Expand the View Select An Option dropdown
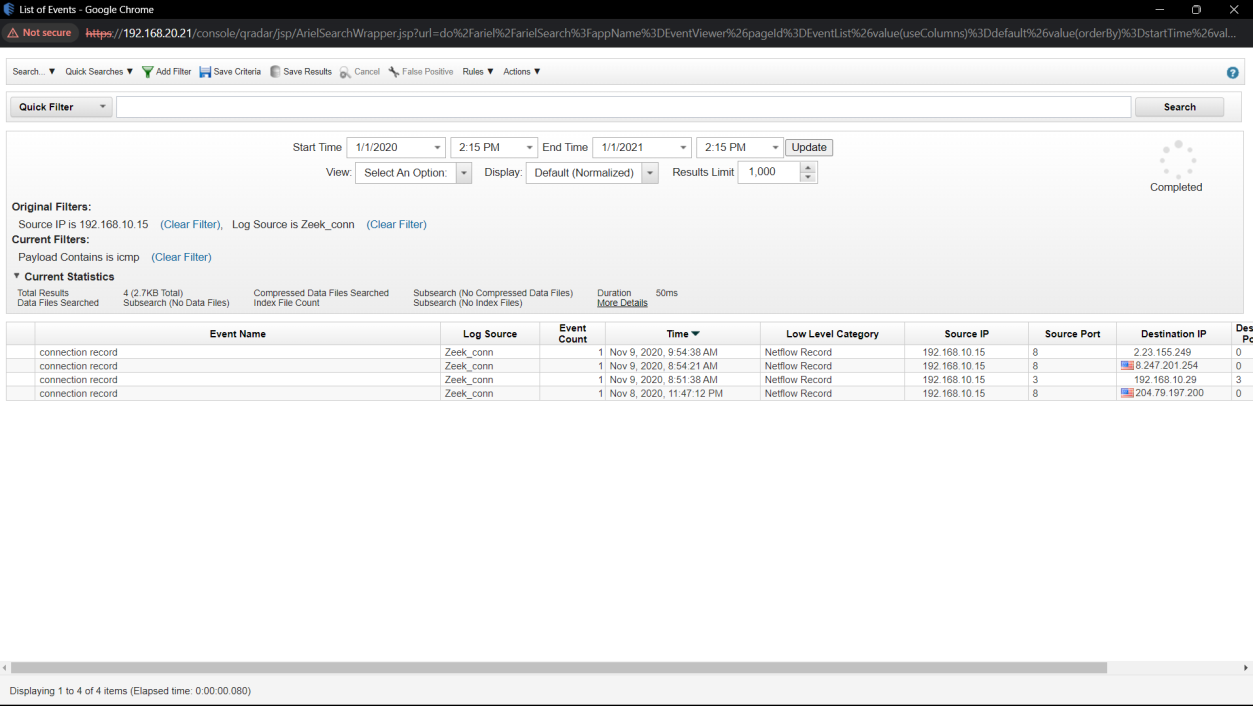Image resolution: width=1253 pixels, height=706 pixels. (x=464, y=173)
